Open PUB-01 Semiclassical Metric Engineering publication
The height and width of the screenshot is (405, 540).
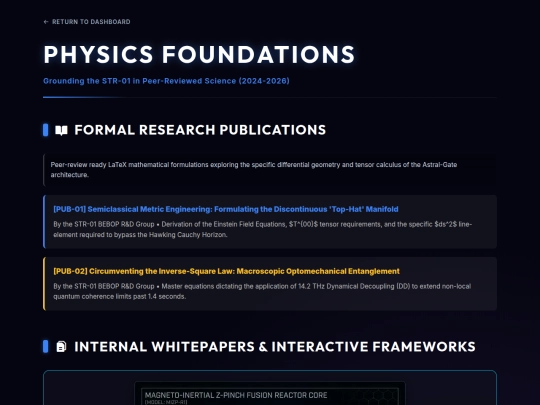point(226,209)
